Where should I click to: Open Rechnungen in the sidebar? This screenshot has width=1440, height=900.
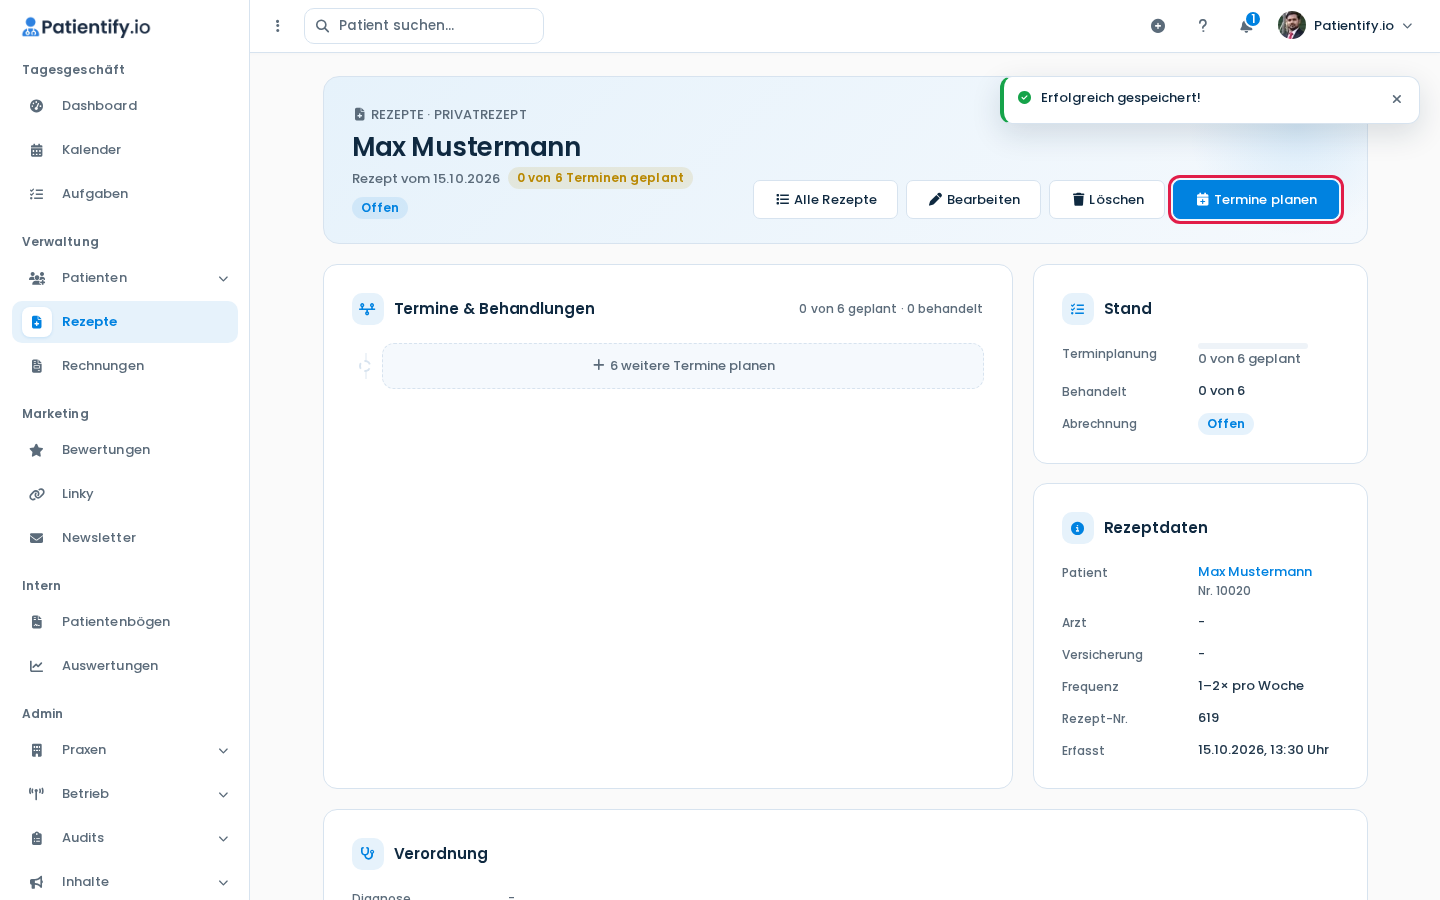coord(125,366)
